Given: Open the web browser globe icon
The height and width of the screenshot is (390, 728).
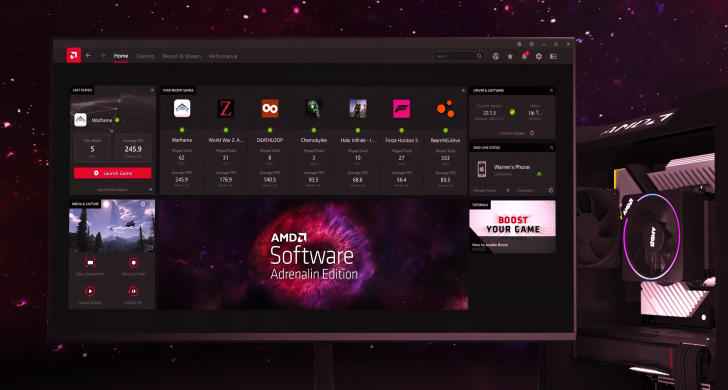Looking at the screenshot, I should 496,56.
